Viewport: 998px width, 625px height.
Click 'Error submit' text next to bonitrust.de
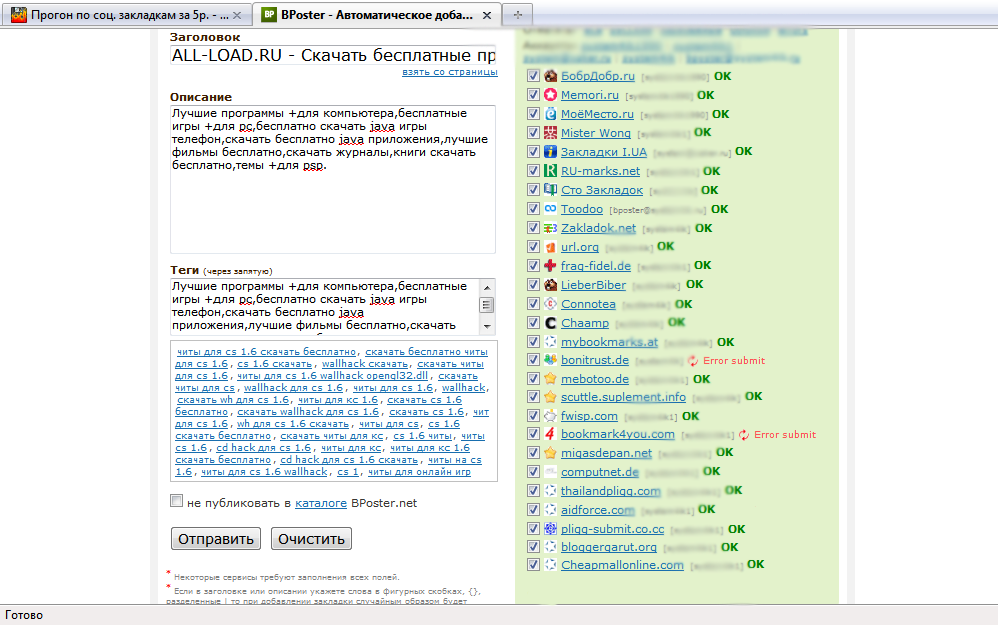pos(734,361)
